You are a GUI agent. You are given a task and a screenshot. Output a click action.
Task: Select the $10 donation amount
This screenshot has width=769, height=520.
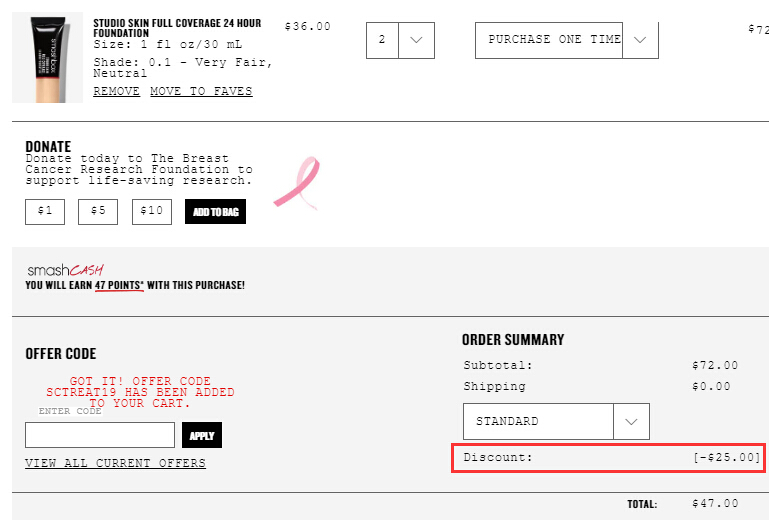[152, 212]
